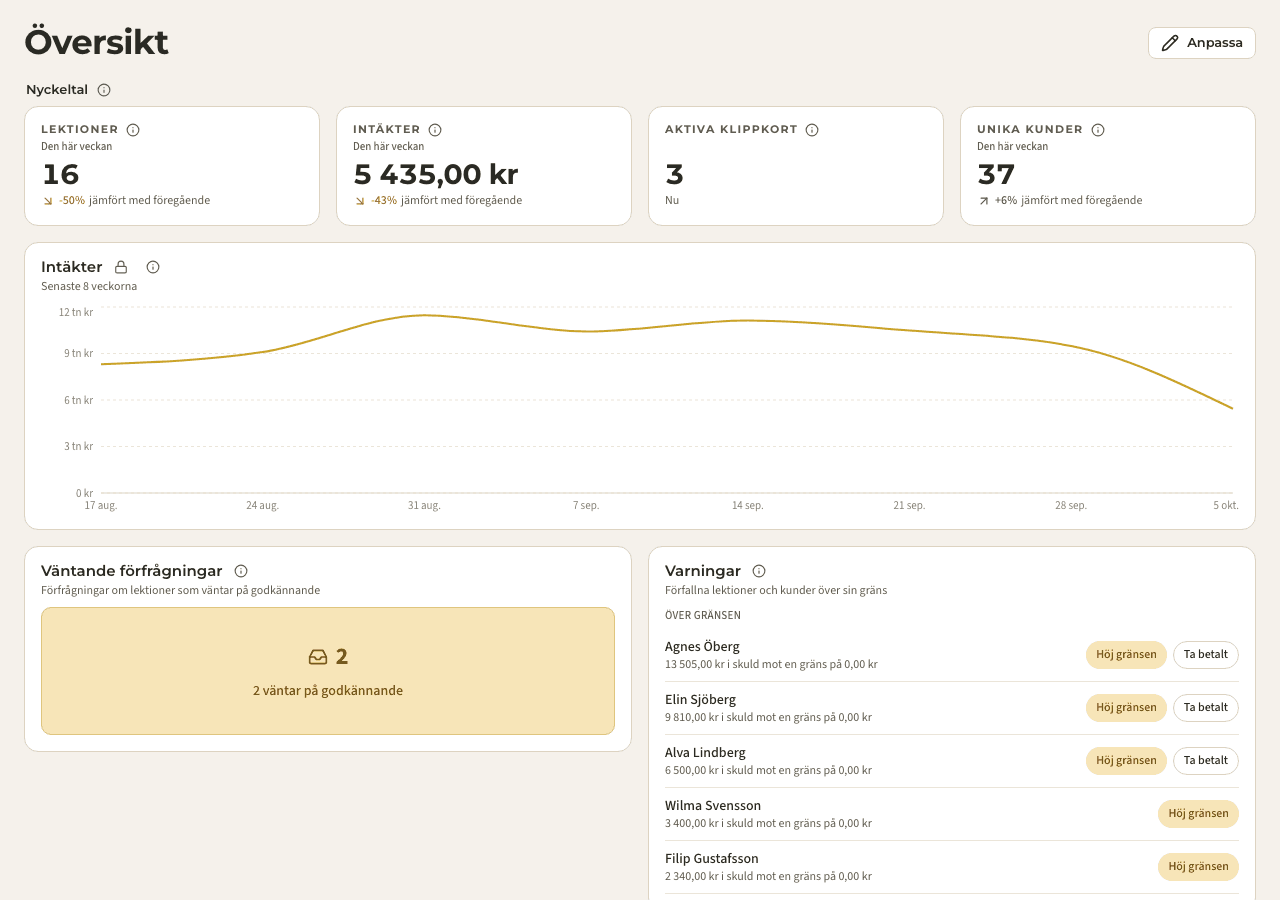Viewport: 1280px width, 900px height.
Task: Open the '2 väntar på godkännande' requests box
Action: click(328, 671)
